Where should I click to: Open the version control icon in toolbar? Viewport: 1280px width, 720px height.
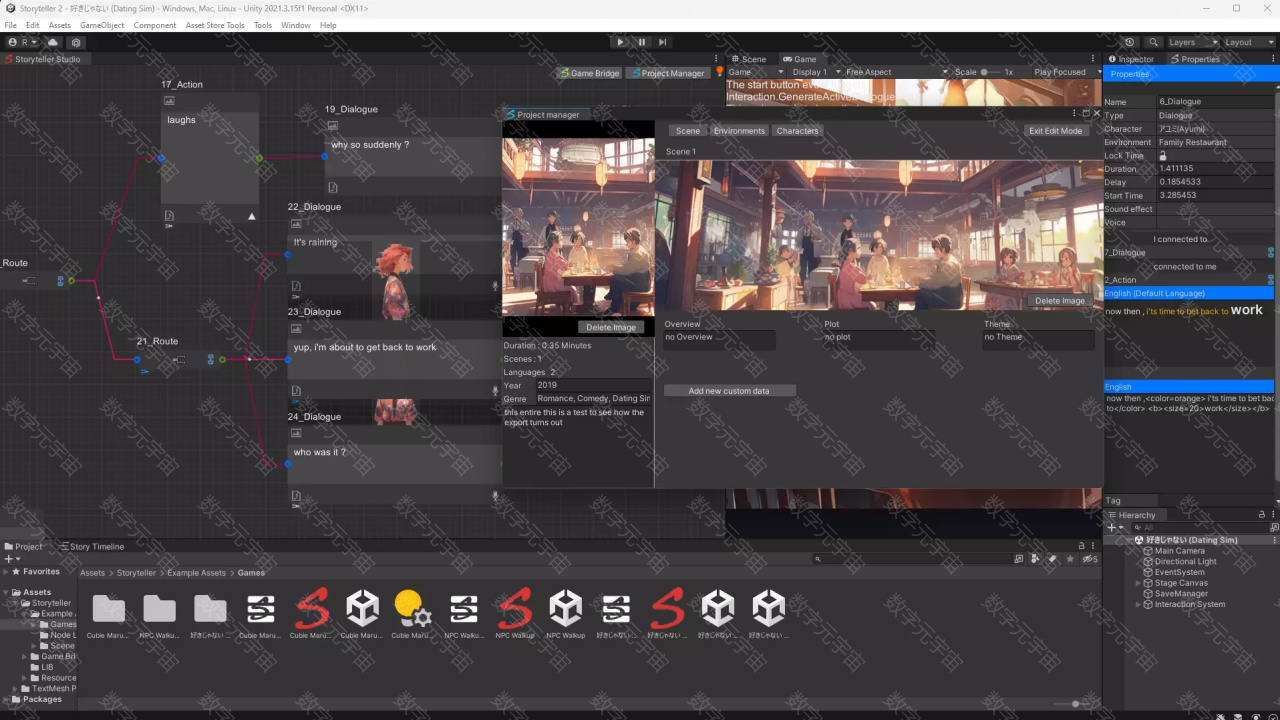coord(76,43)
